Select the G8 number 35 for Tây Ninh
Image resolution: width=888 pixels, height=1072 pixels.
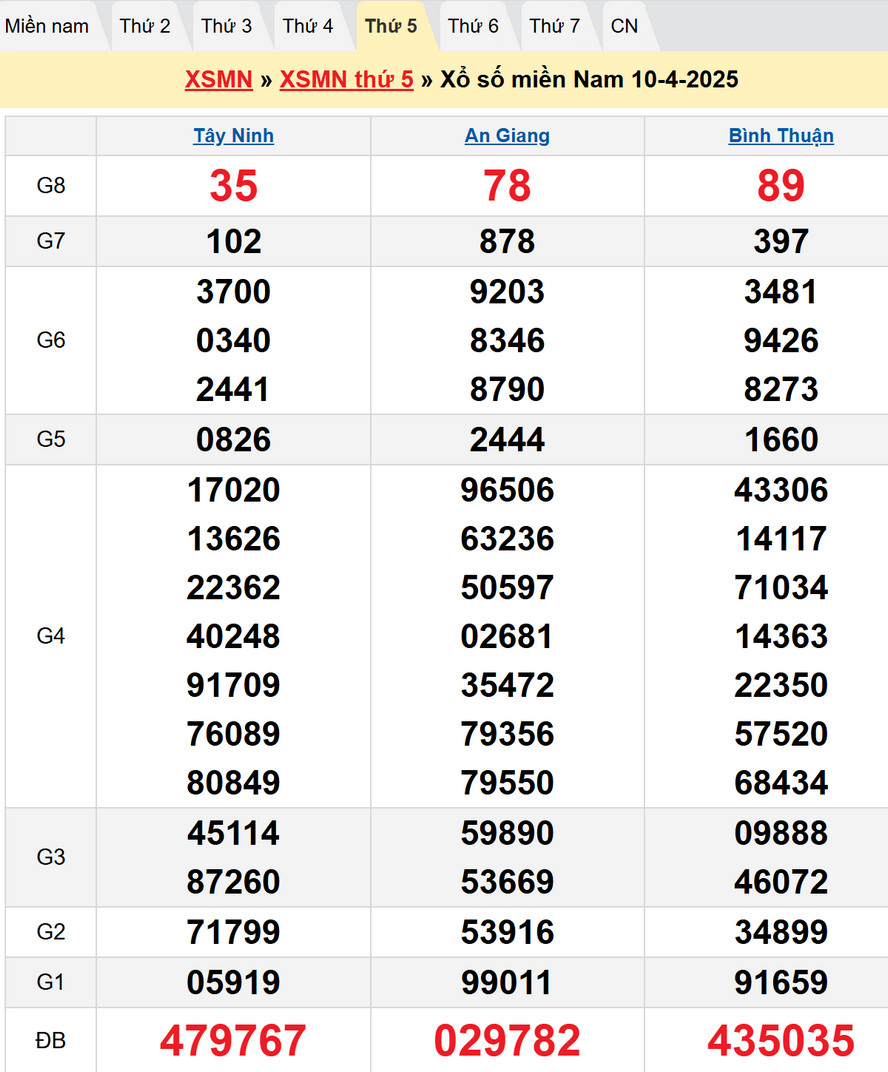pos(233,186)
